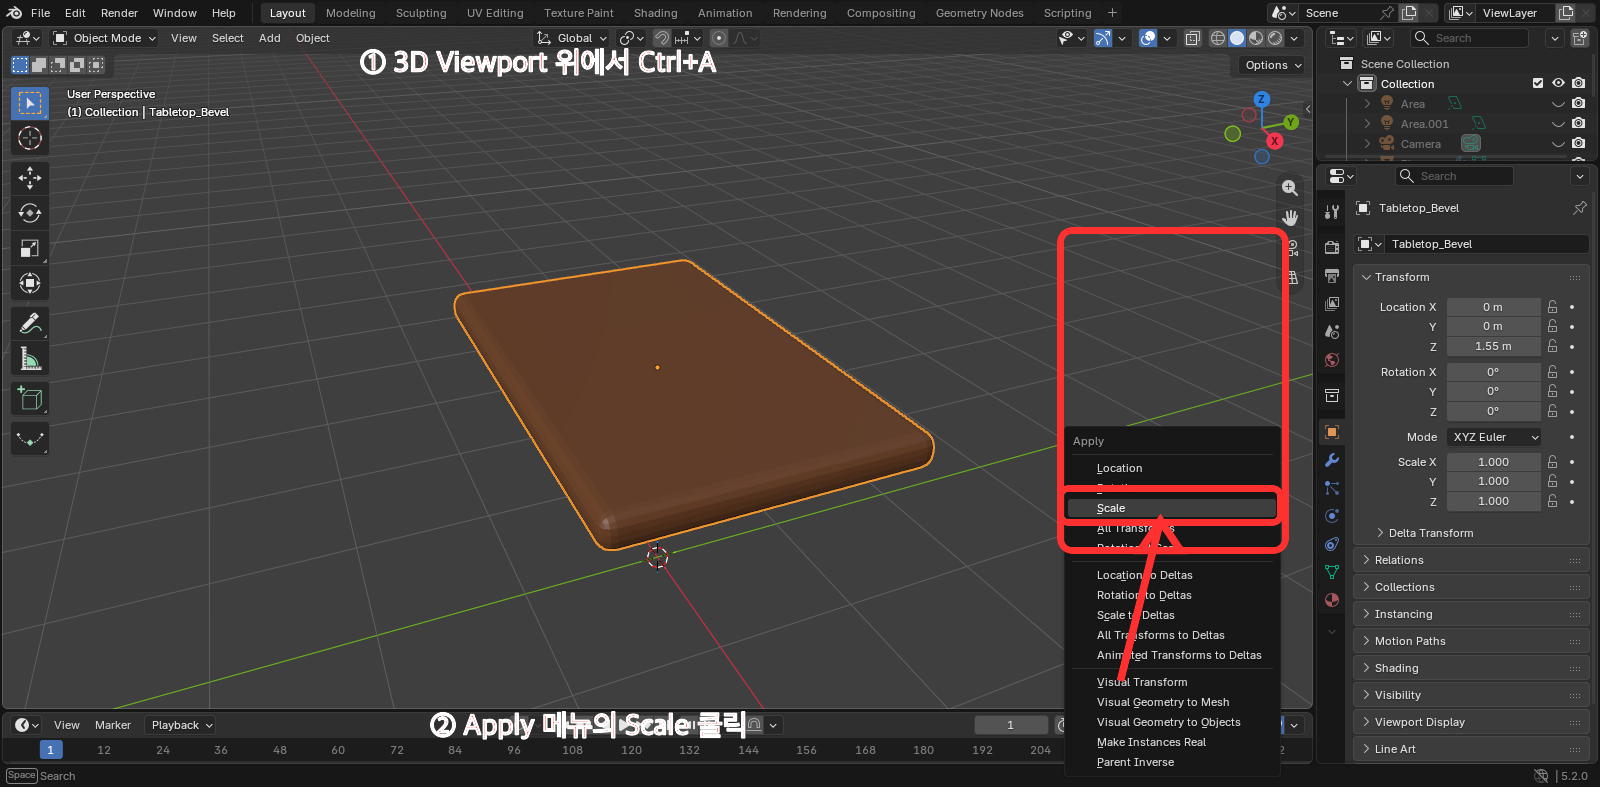This screenshot has height=787, width=1600.
Task: Toggle Collection exclude checkbox in Outliner
Action: (x=1538, y=83)
